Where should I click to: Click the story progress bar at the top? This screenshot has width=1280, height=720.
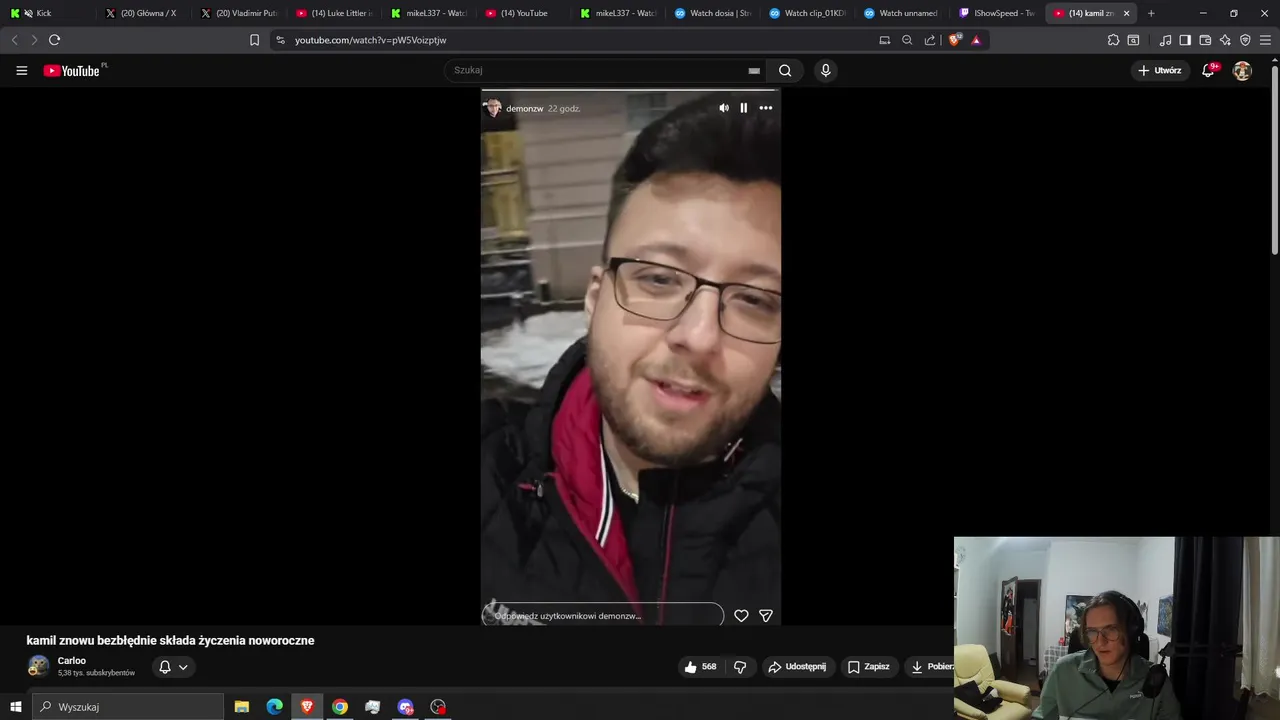[631, 92]
